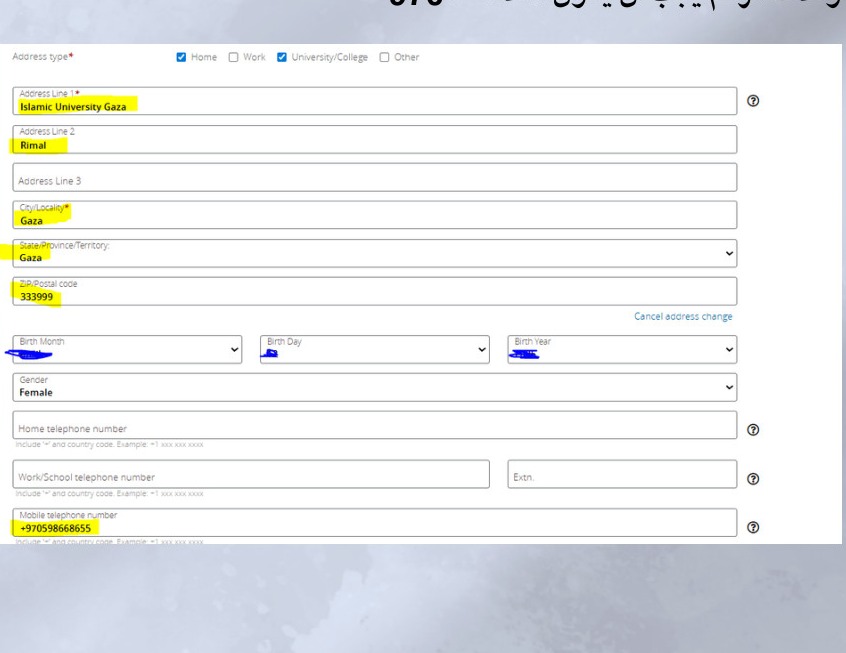
Task: Click help icon beside Mobile telephone number
Action: (x=753, y=527)
